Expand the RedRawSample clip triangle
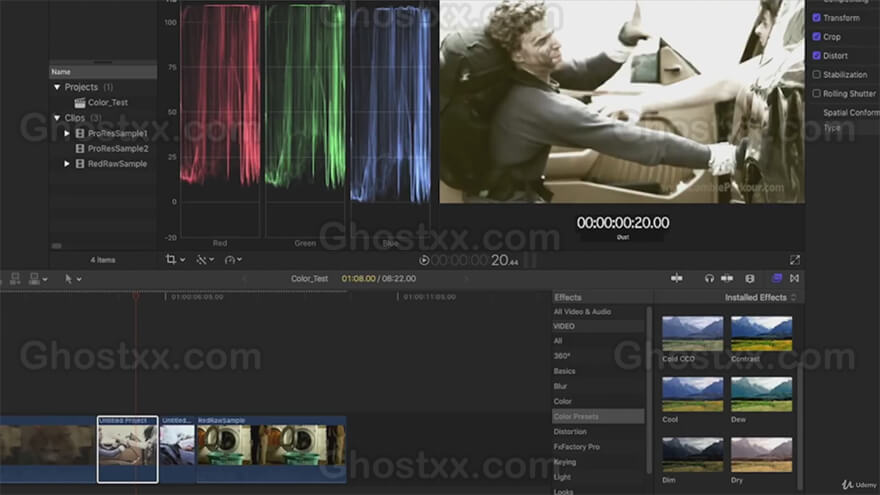This screenshot has height=495, width=880. click(67, 164)
